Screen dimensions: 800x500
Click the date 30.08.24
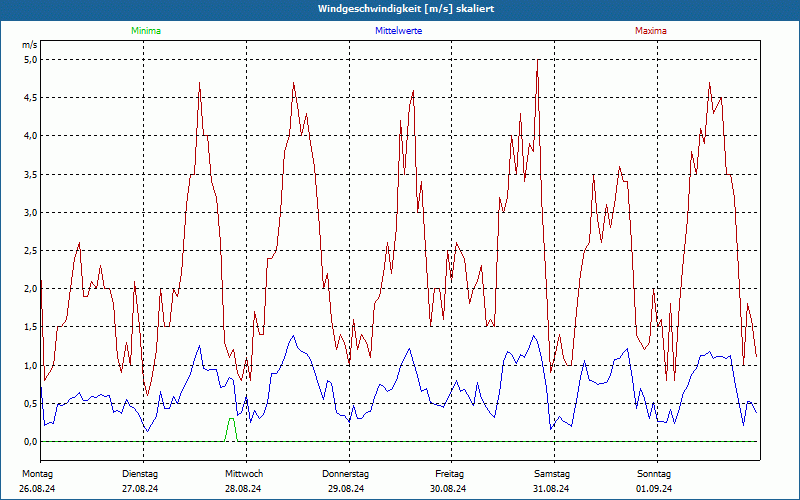point(448,489)
